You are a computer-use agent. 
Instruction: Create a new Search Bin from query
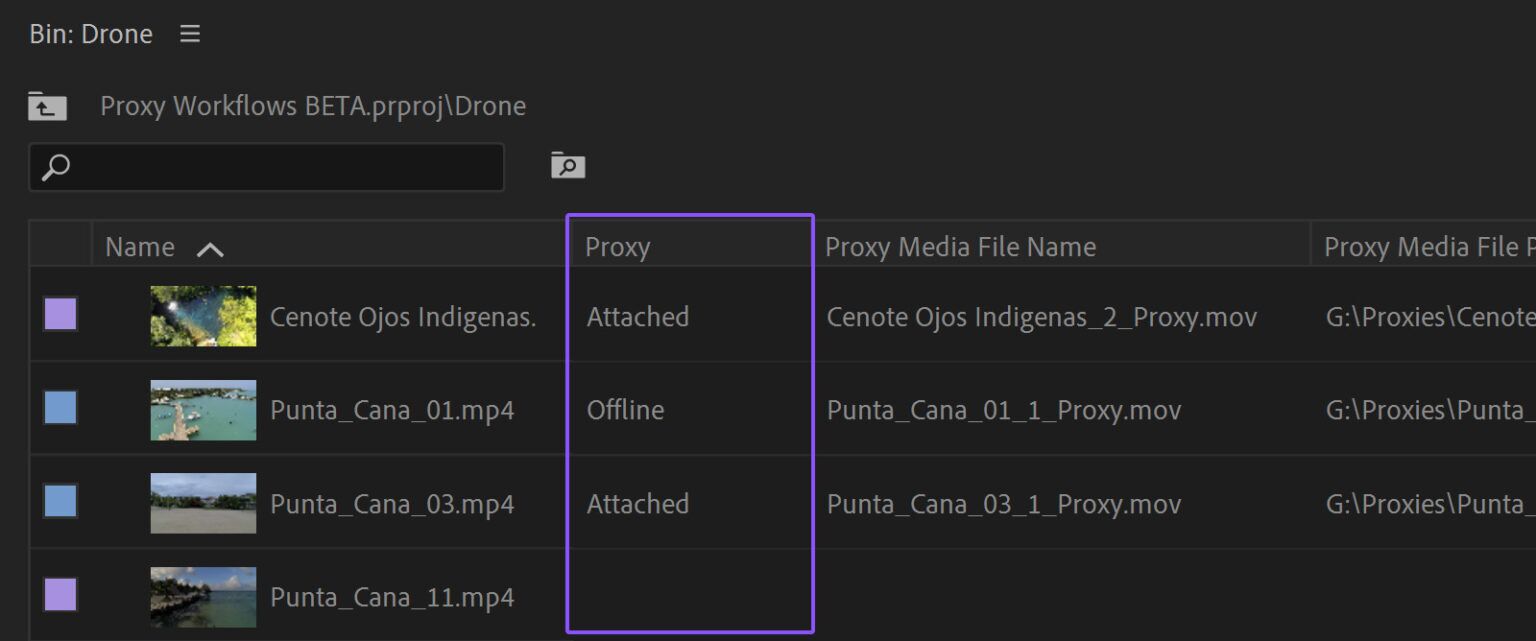click(566, 166)
